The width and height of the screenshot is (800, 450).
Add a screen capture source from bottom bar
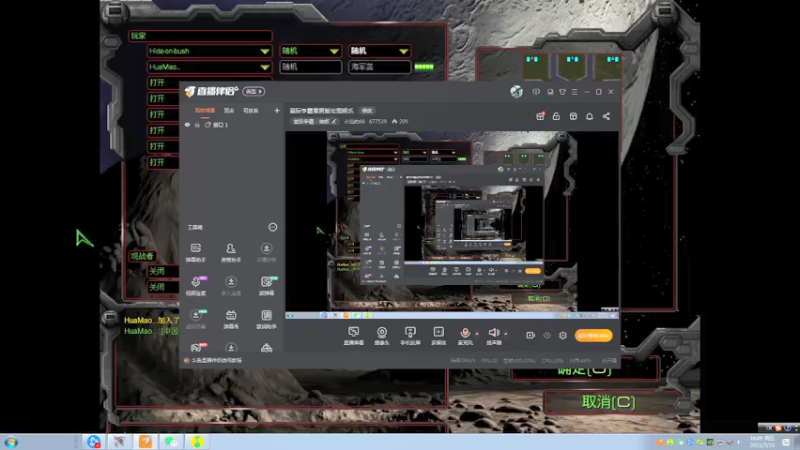pyautogui.click(x=353, y=336)
